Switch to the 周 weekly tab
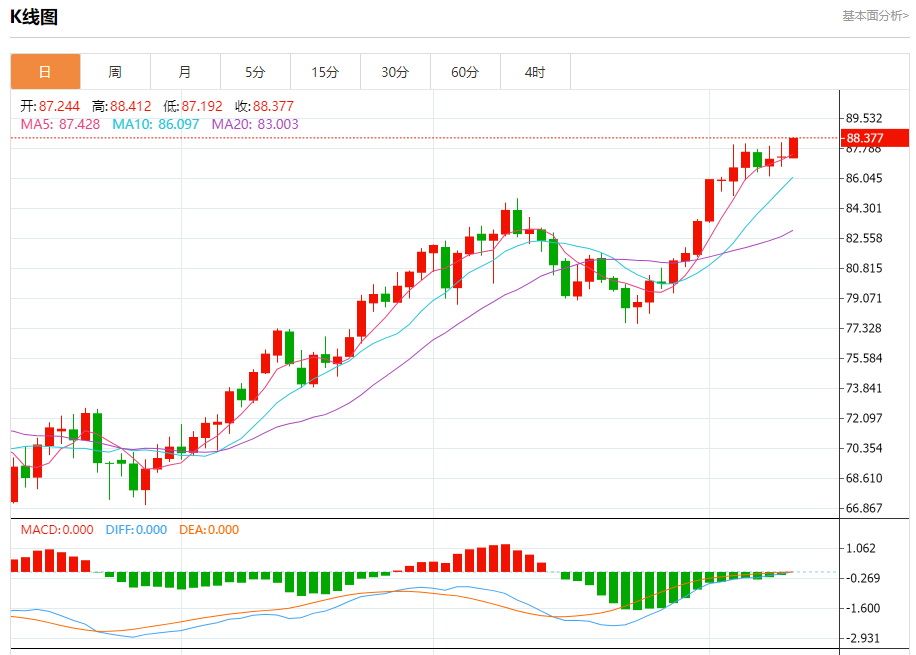Viewport: 916px width, 655px height. pyautogui.click(x=116, y=72)
